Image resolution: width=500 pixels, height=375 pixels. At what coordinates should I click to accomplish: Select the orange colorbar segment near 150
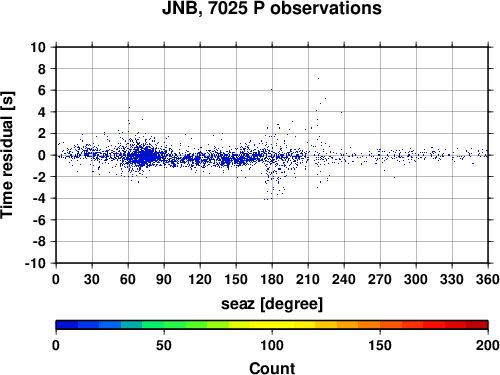(369, 325)
